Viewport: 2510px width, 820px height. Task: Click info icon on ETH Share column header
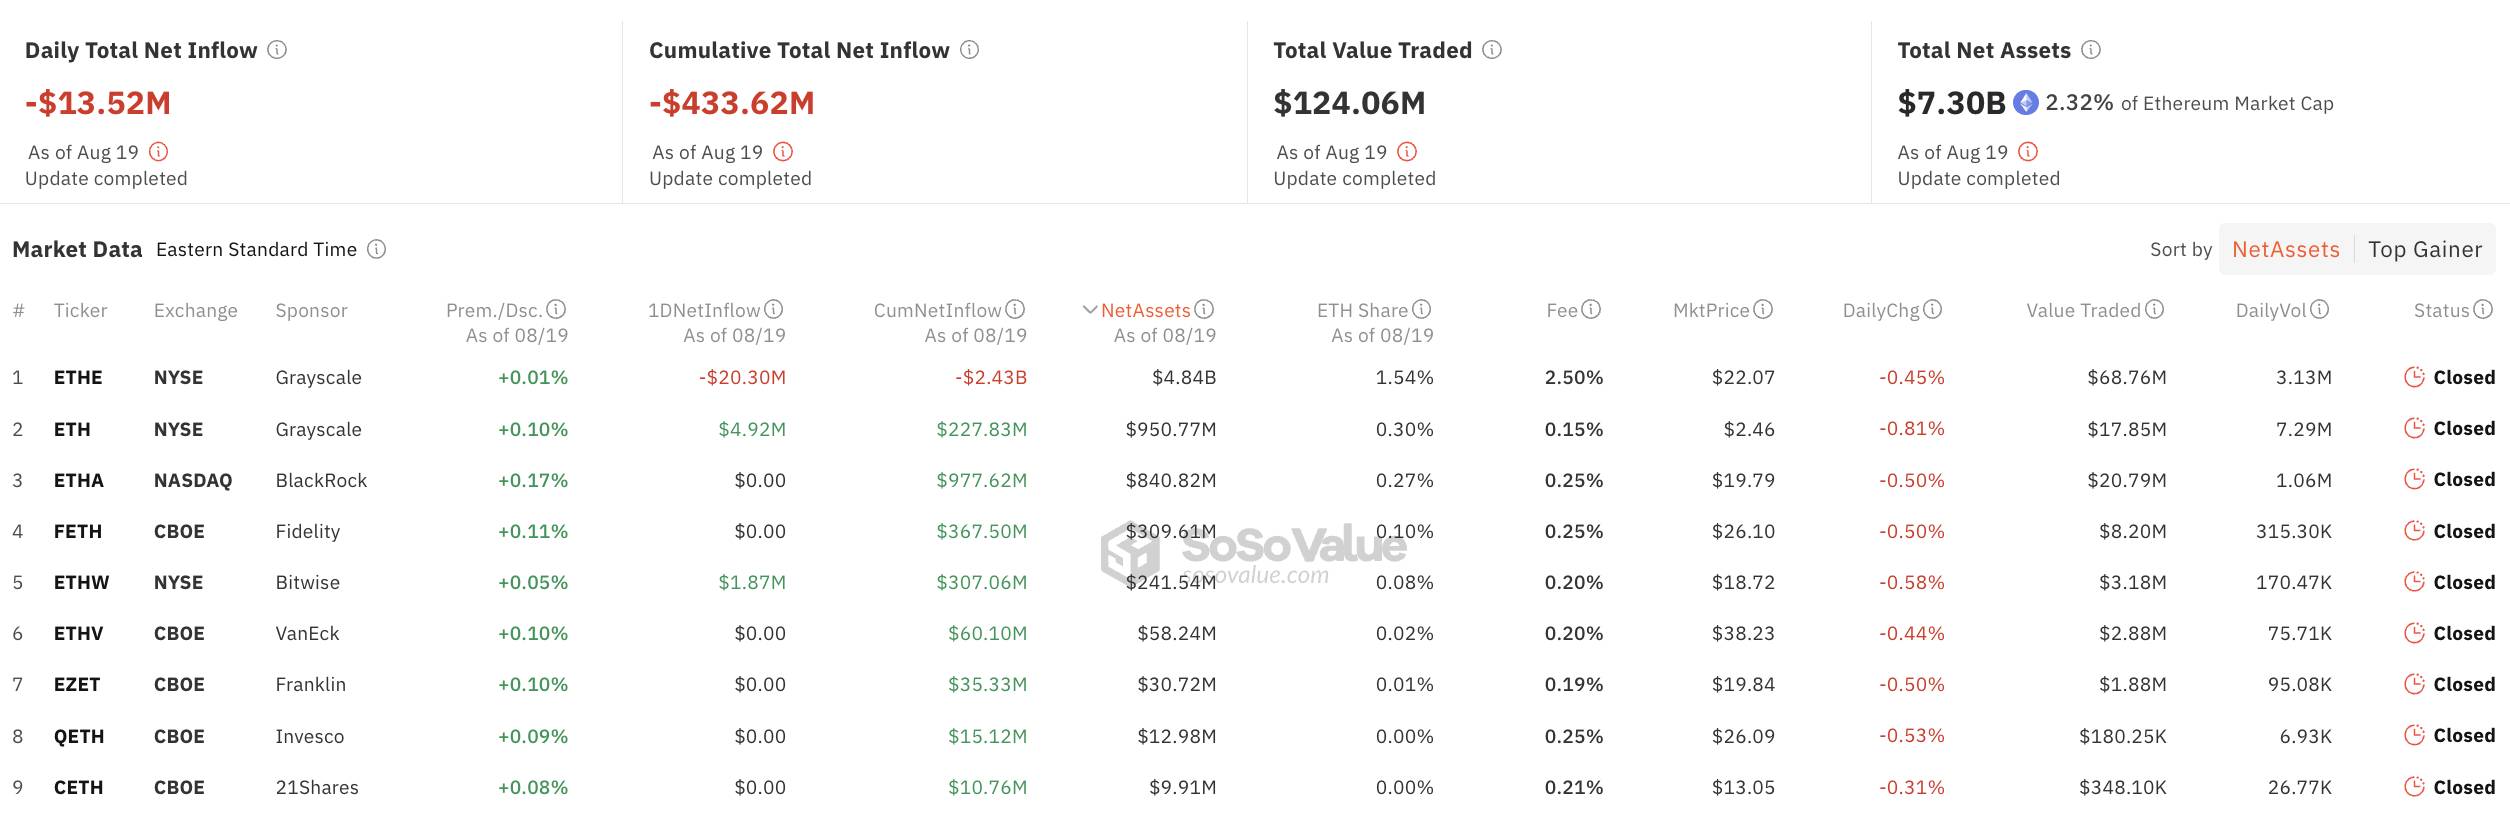(1421, 310)
